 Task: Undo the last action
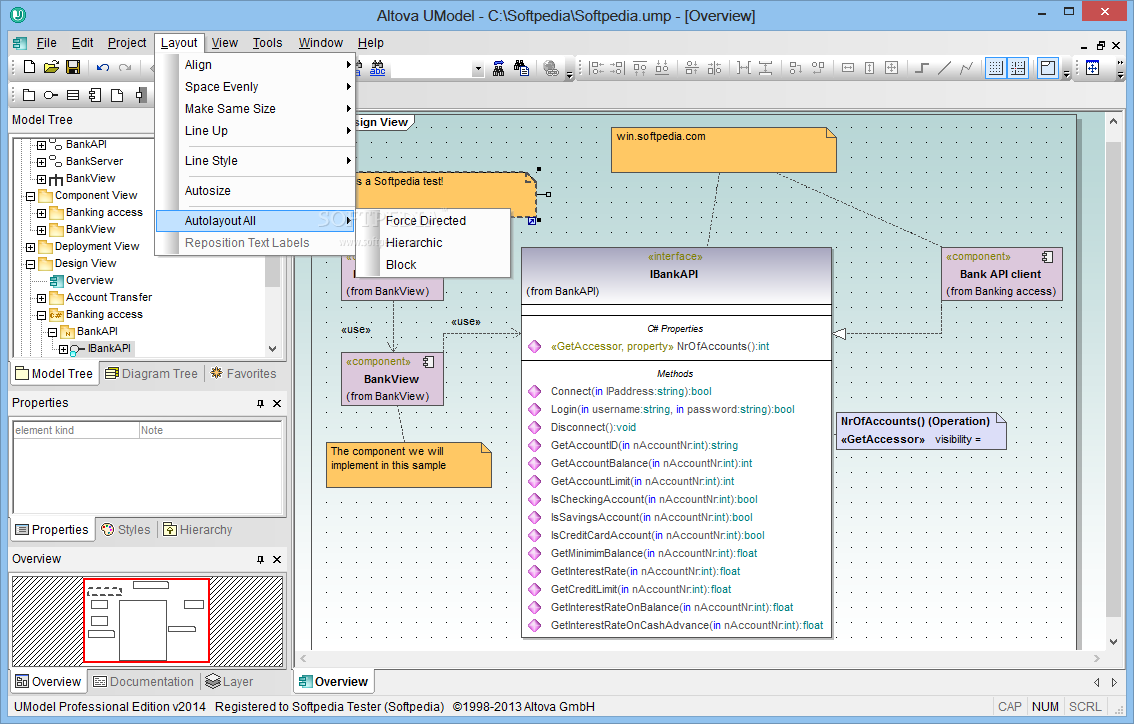(103, 67)
